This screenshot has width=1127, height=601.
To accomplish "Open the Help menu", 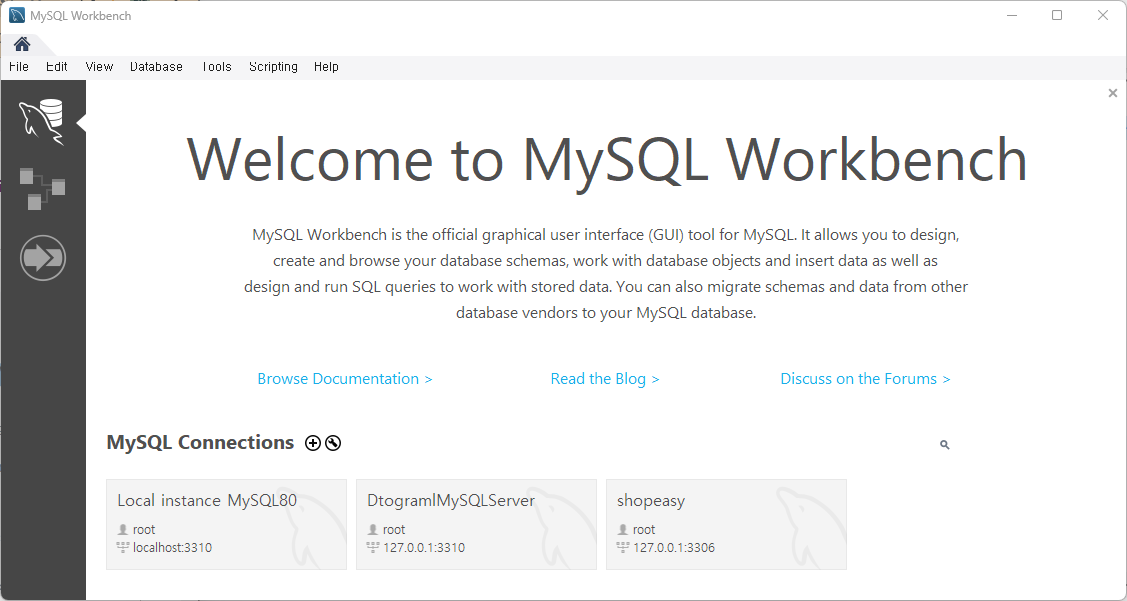I will pos(326,67).
